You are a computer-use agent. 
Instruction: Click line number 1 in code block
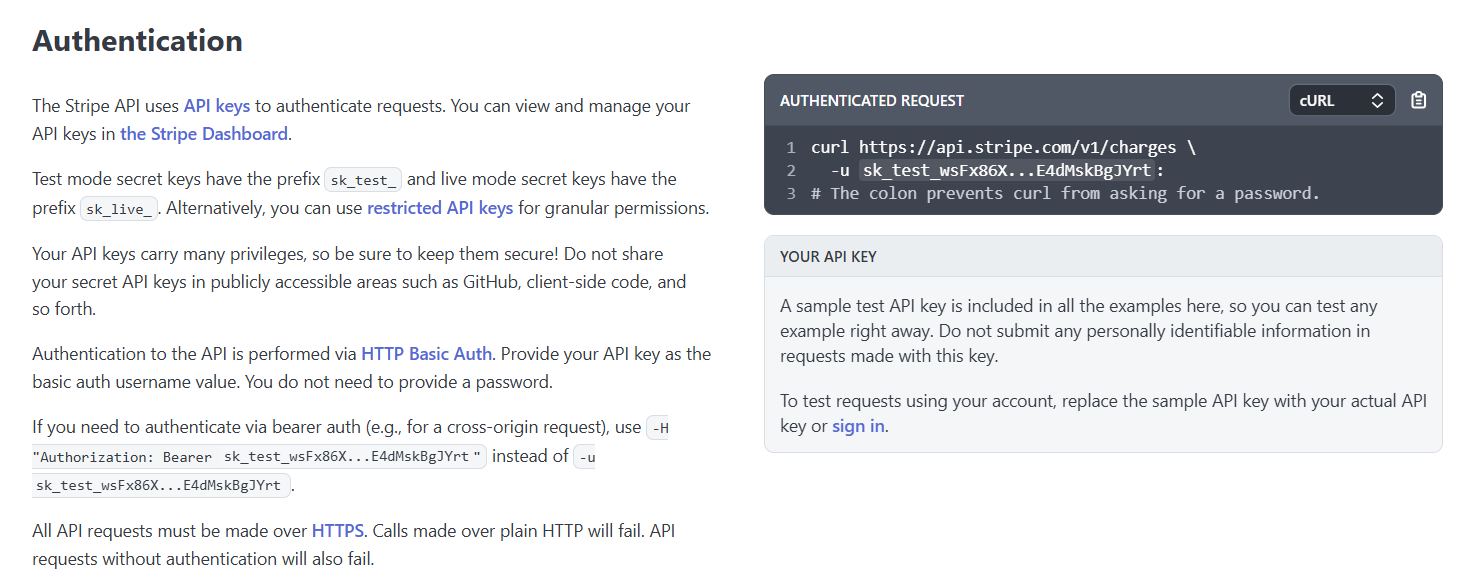(790, 147)
